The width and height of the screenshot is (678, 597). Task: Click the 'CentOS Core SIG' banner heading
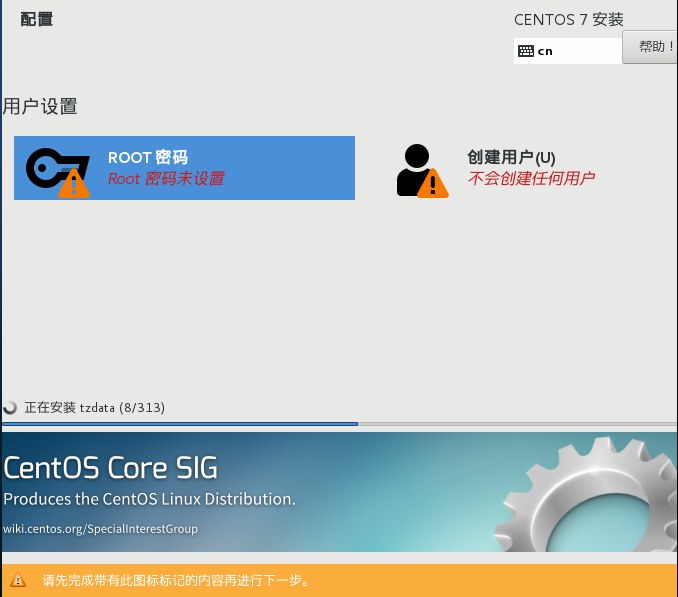click(111, 468)
